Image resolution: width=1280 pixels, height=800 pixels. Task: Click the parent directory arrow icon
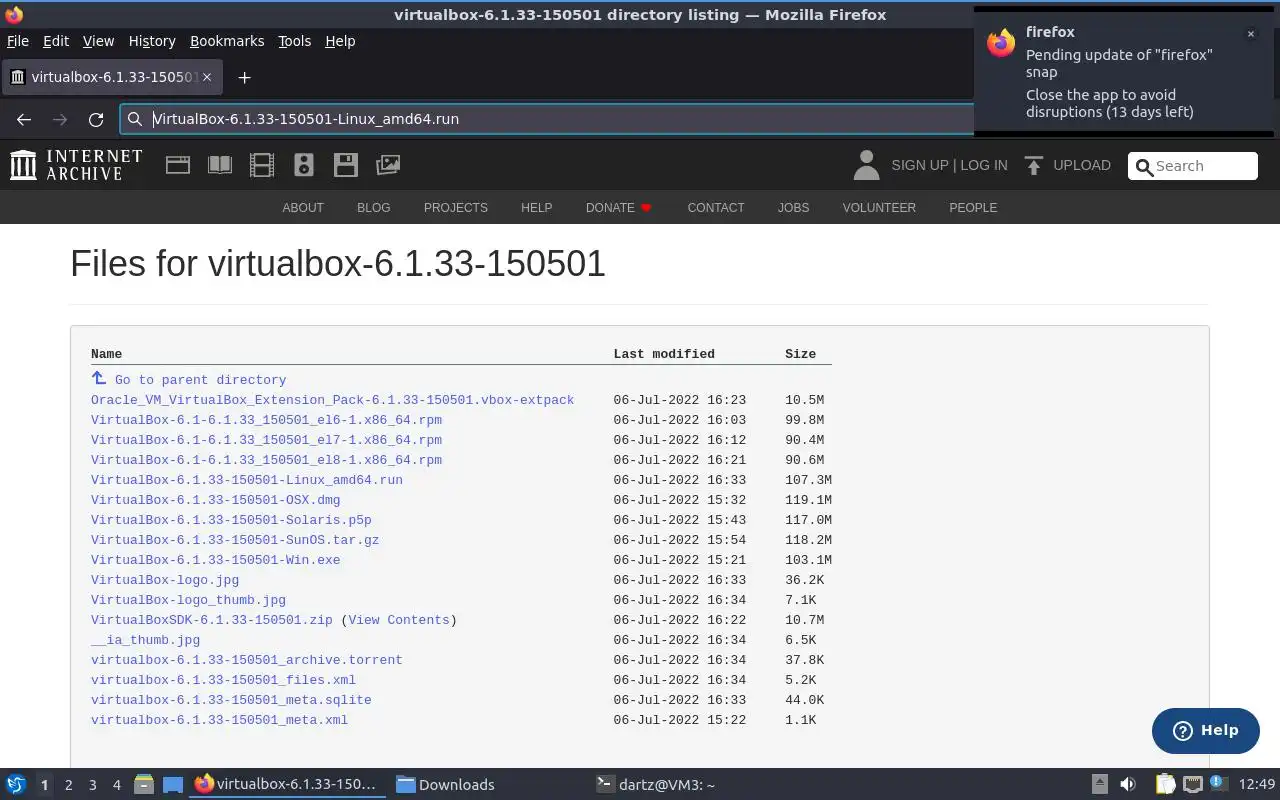(99, 378)
